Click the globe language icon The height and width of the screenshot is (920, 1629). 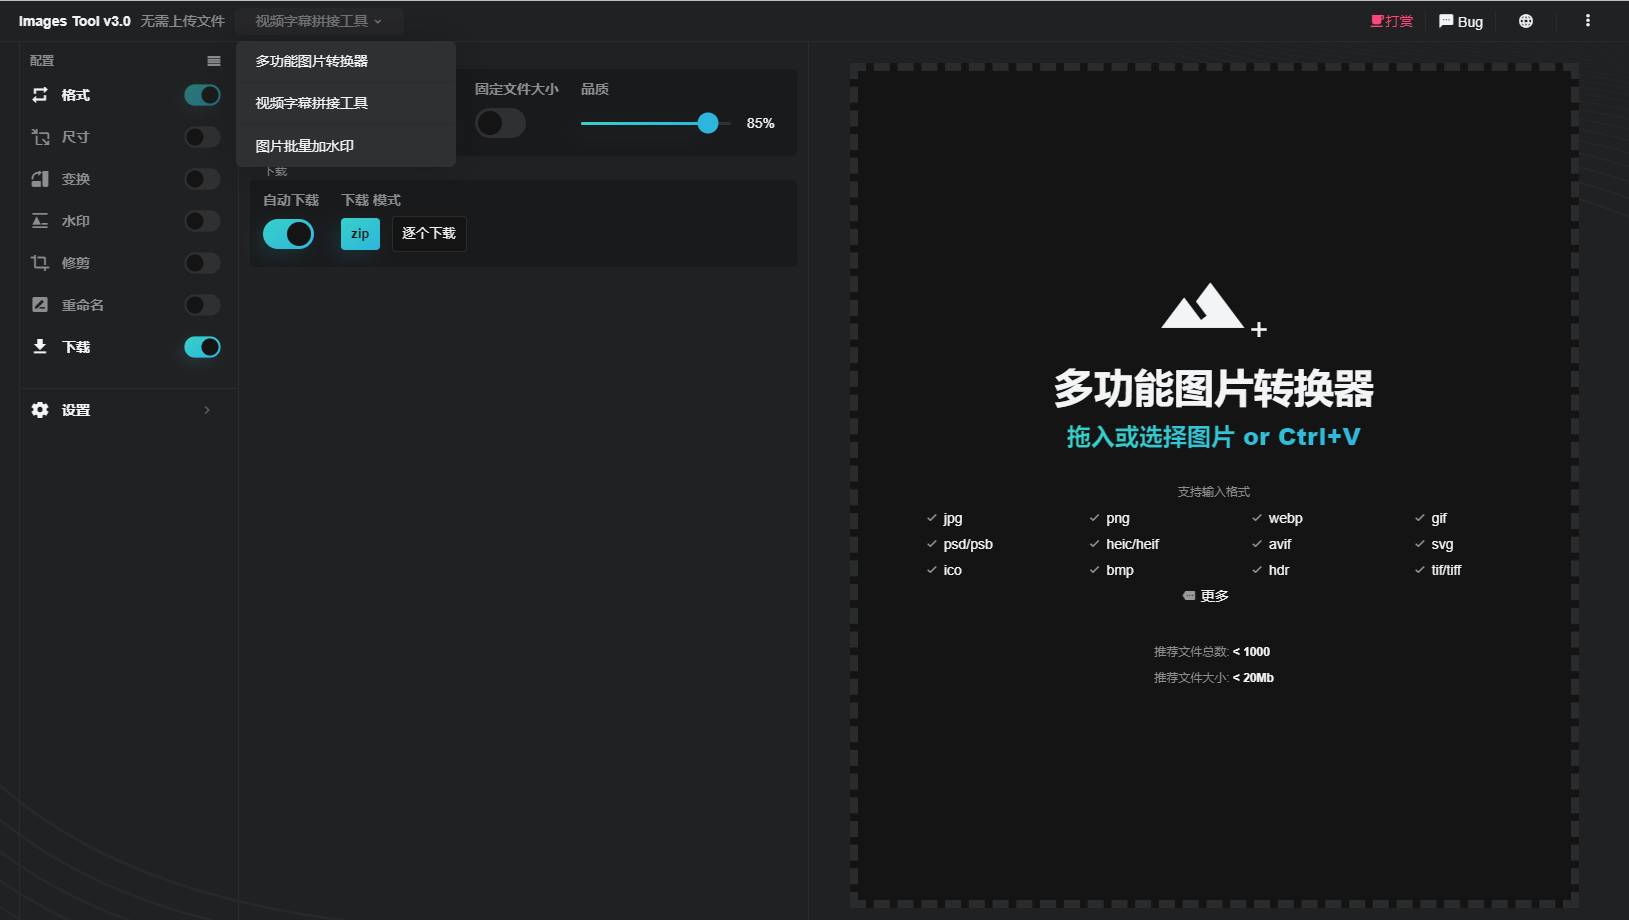pos(1526,21)
